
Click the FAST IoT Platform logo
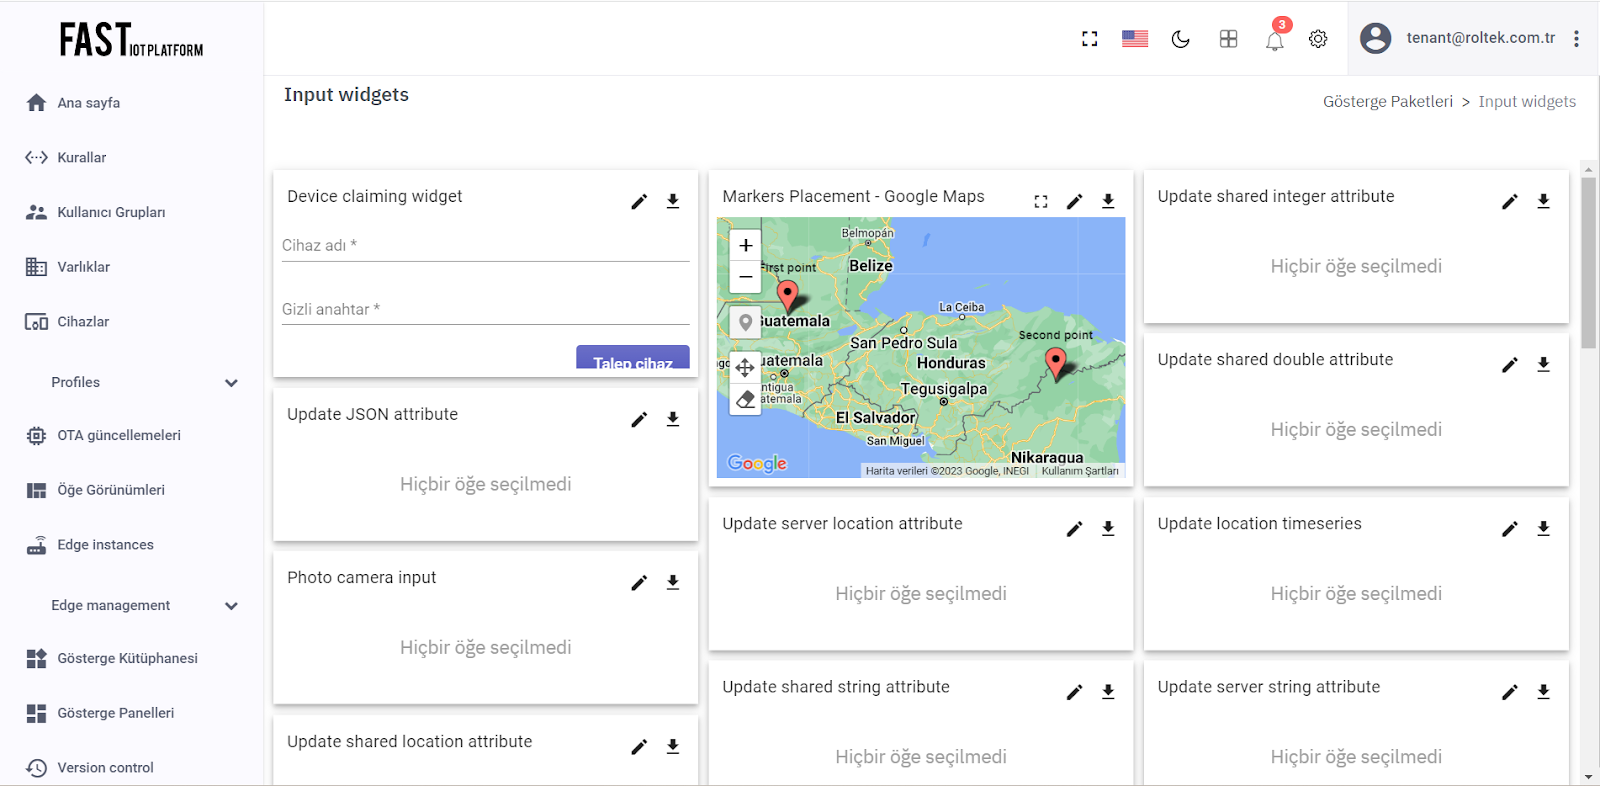click(x=131, y=40)
